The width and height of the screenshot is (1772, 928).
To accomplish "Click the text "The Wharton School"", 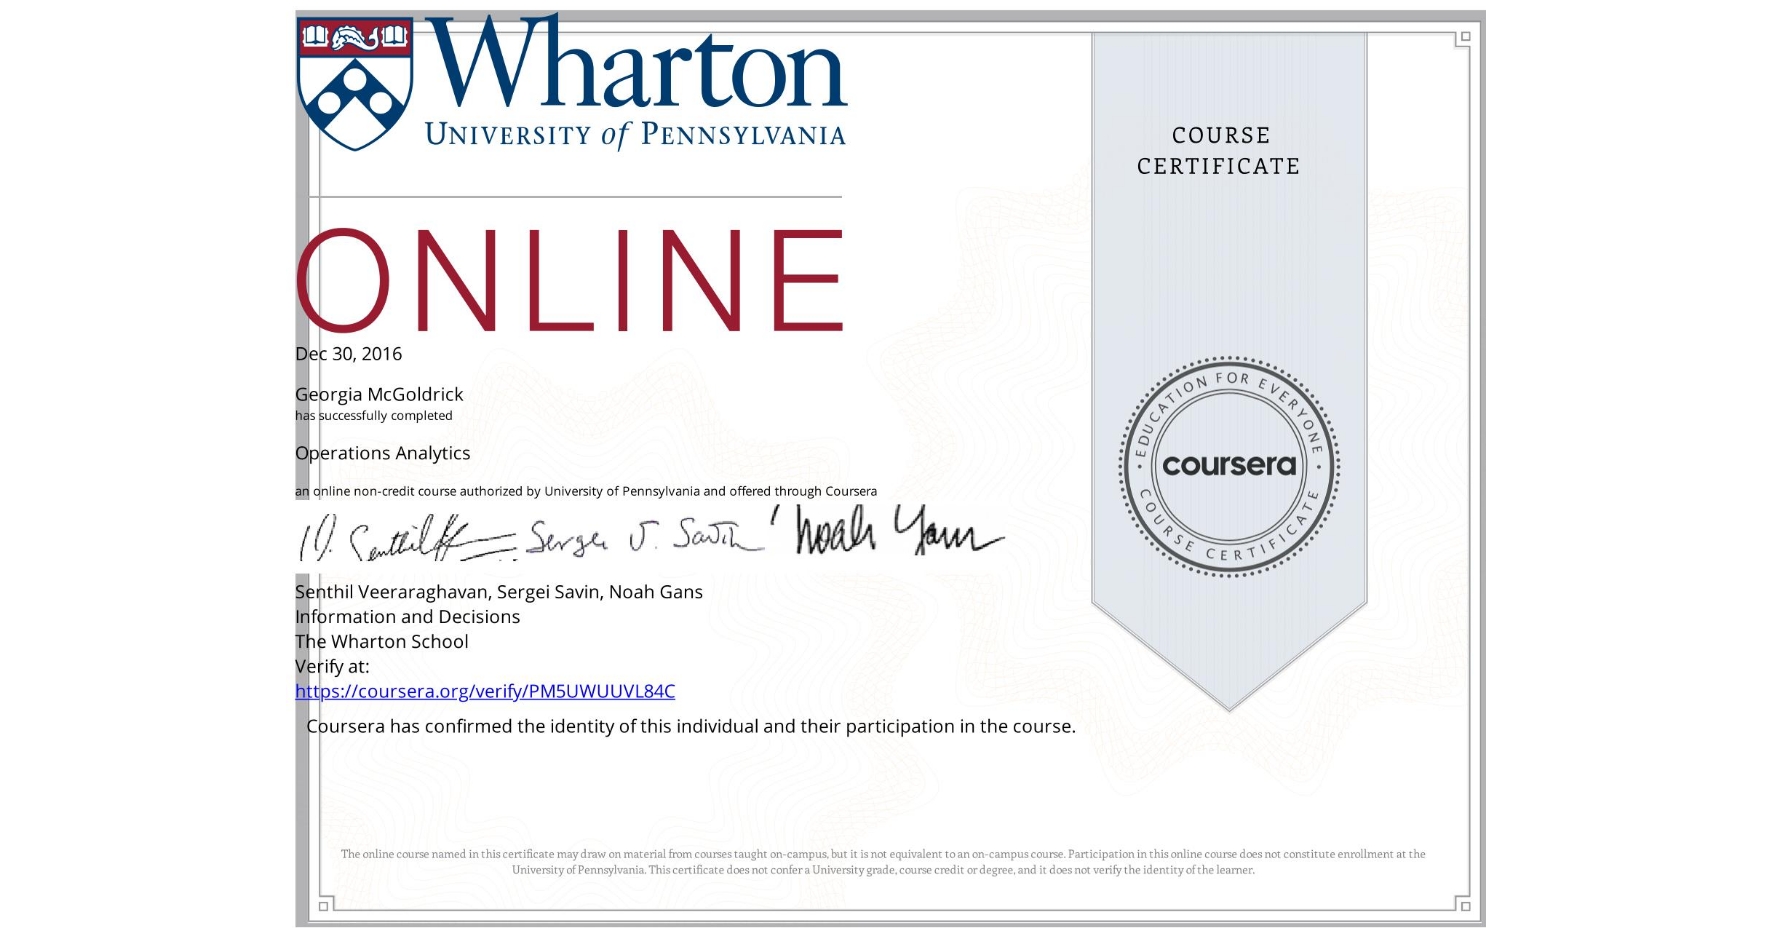I will pyautogui.click(x=381, y=642).
